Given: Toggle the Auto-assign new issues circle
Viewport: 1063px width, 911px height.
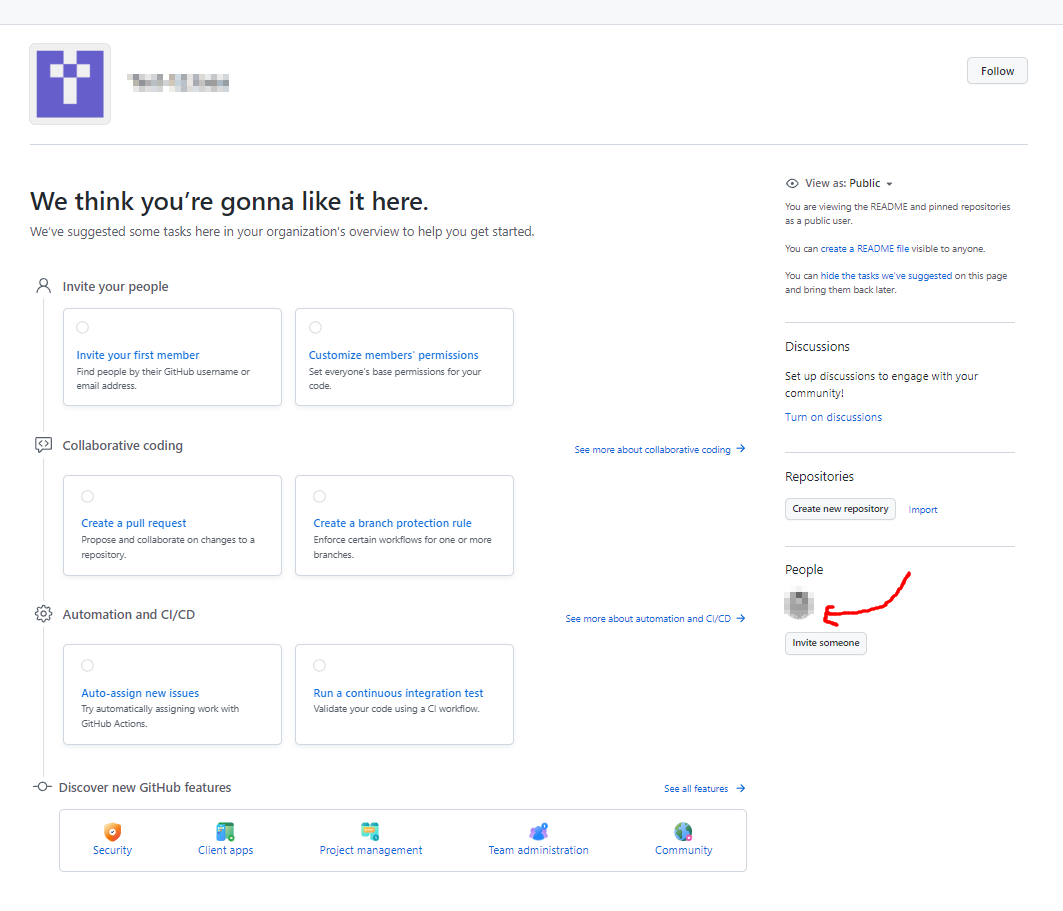Looking at the screenshot, I should [x=87, y=666].
